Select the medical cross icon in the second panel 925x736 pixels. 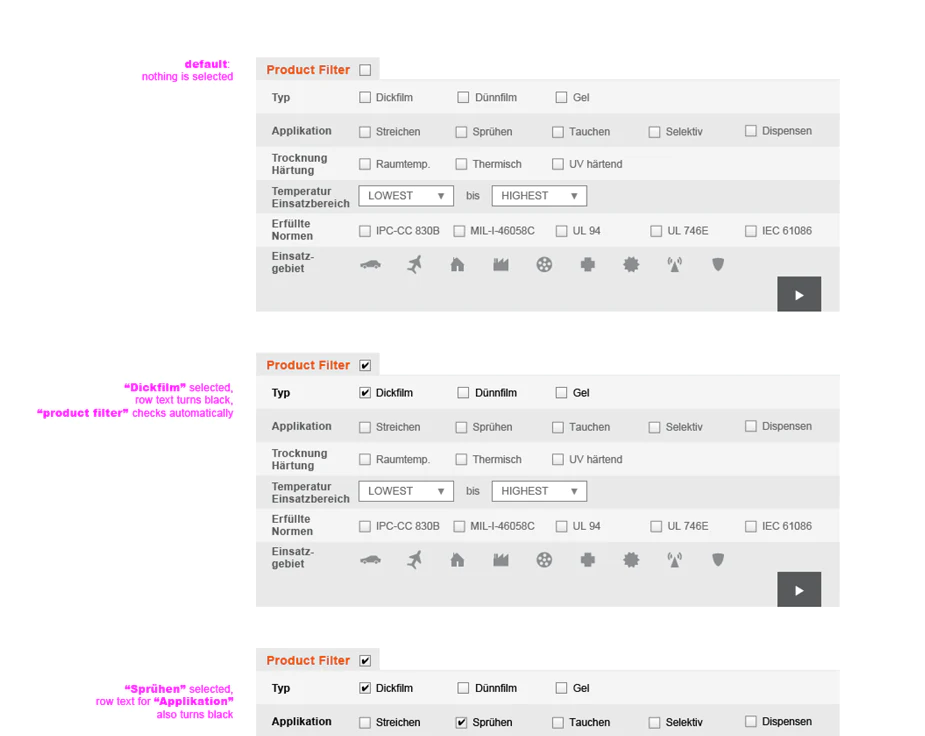(x=588, y=560)
